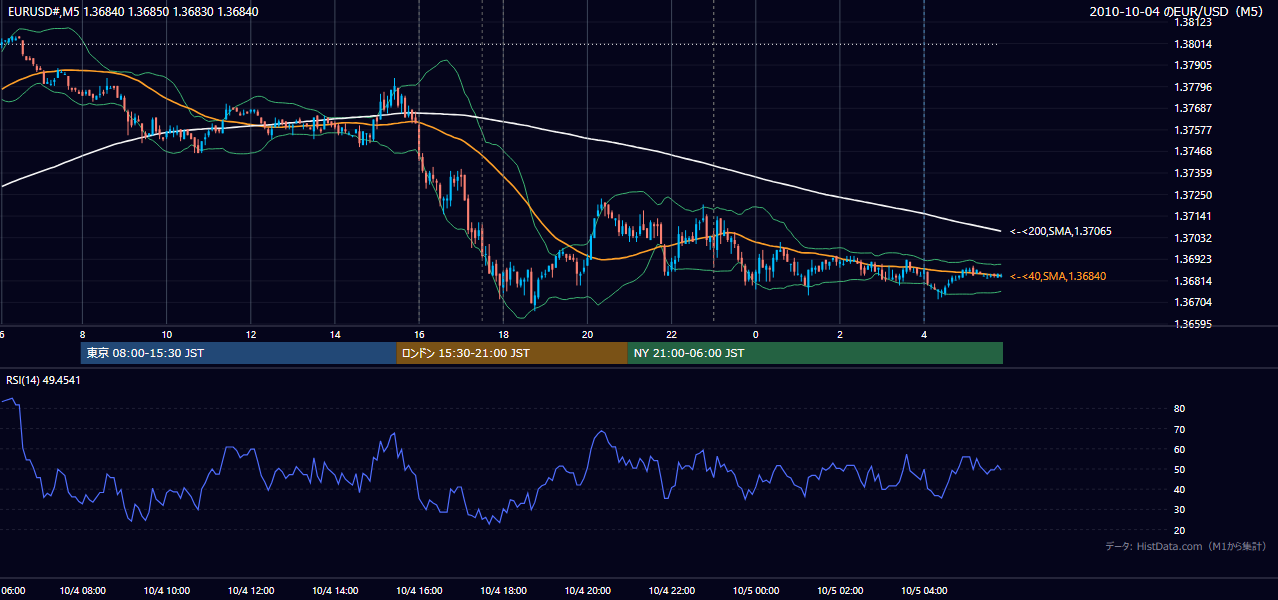Screen dimensions: 1278x600
Task: Click hour label 20 under price chart
Action: tap(587, 334)
